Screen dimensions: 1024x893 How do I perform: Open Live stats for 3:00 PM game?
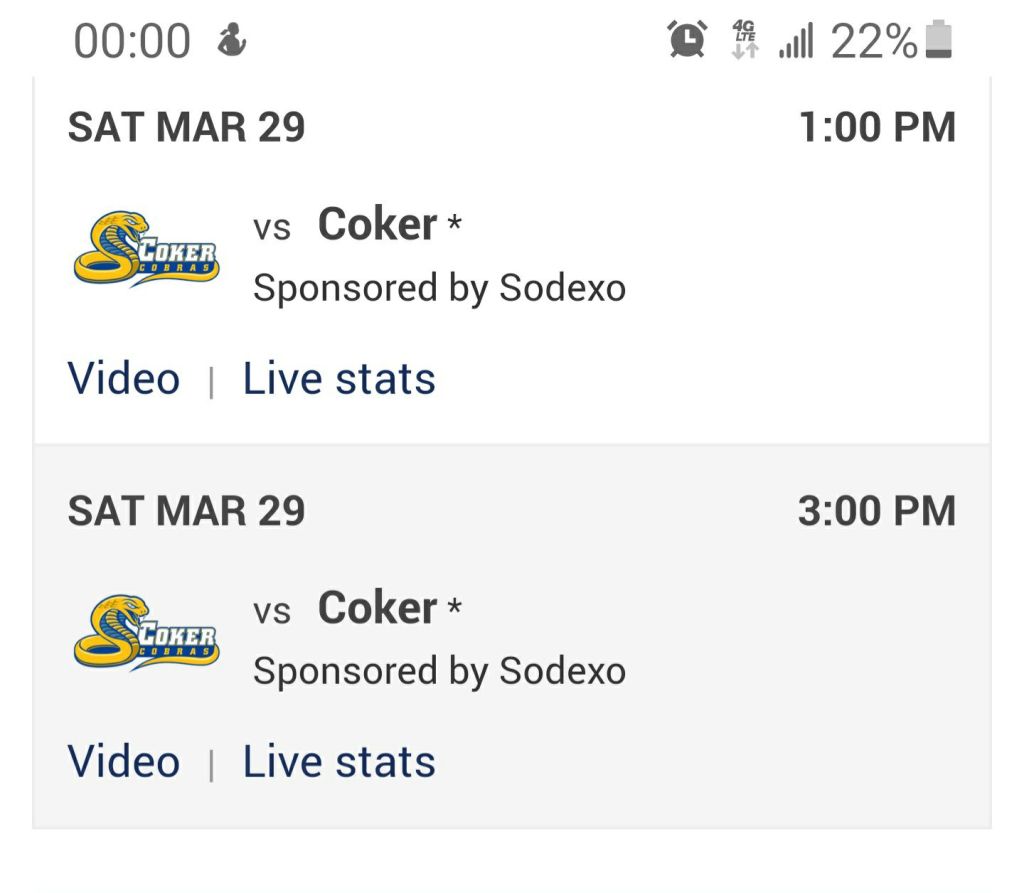click(x=339, y=762)
